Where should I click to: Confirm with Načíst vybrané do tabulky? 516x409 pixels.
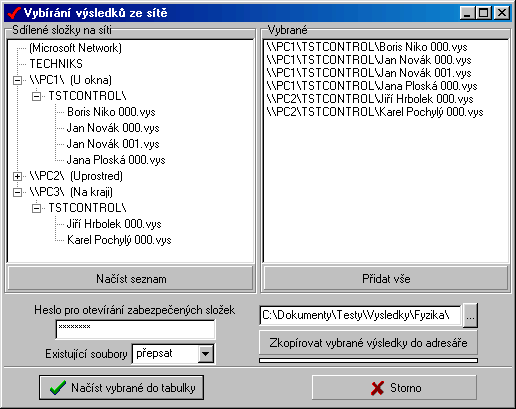(x=121, y=388)
